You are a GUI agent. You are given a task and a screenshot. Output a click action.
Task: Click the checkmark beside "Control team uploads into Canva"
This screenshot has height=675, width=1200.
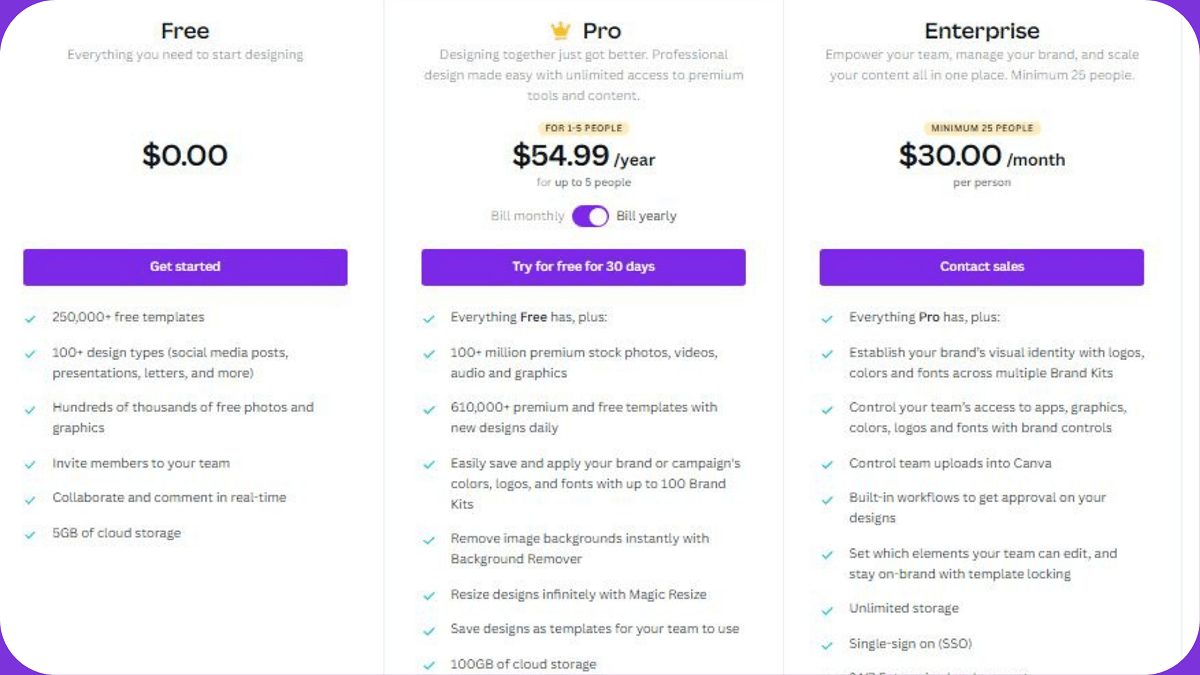[x=827, y=463]
